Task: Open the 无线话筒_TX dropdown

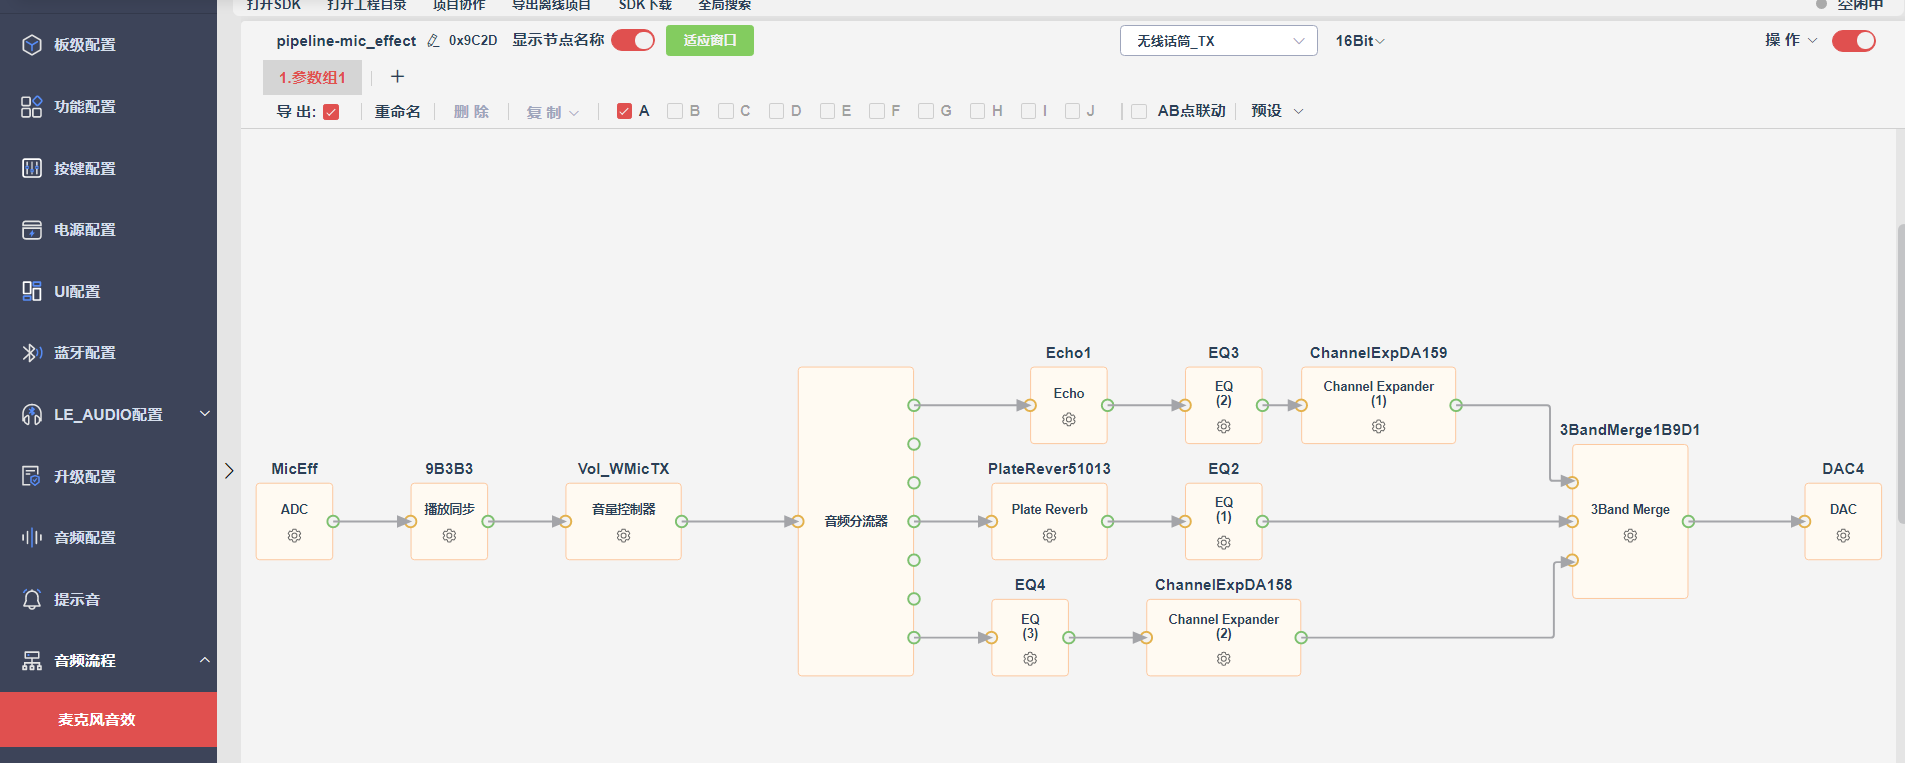Action: pyautogui.click(x=1218, y=41)
